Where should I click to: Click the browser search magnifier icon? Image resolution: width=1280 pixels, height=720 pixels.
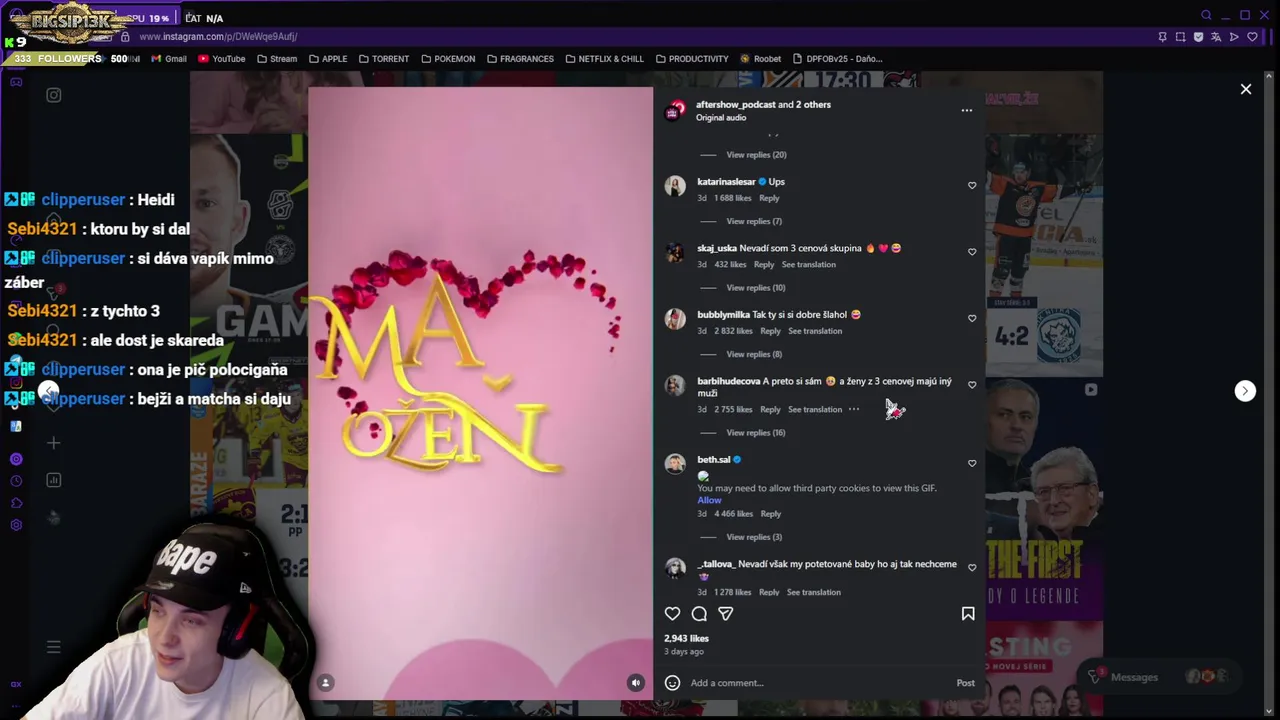point(1206,15)
